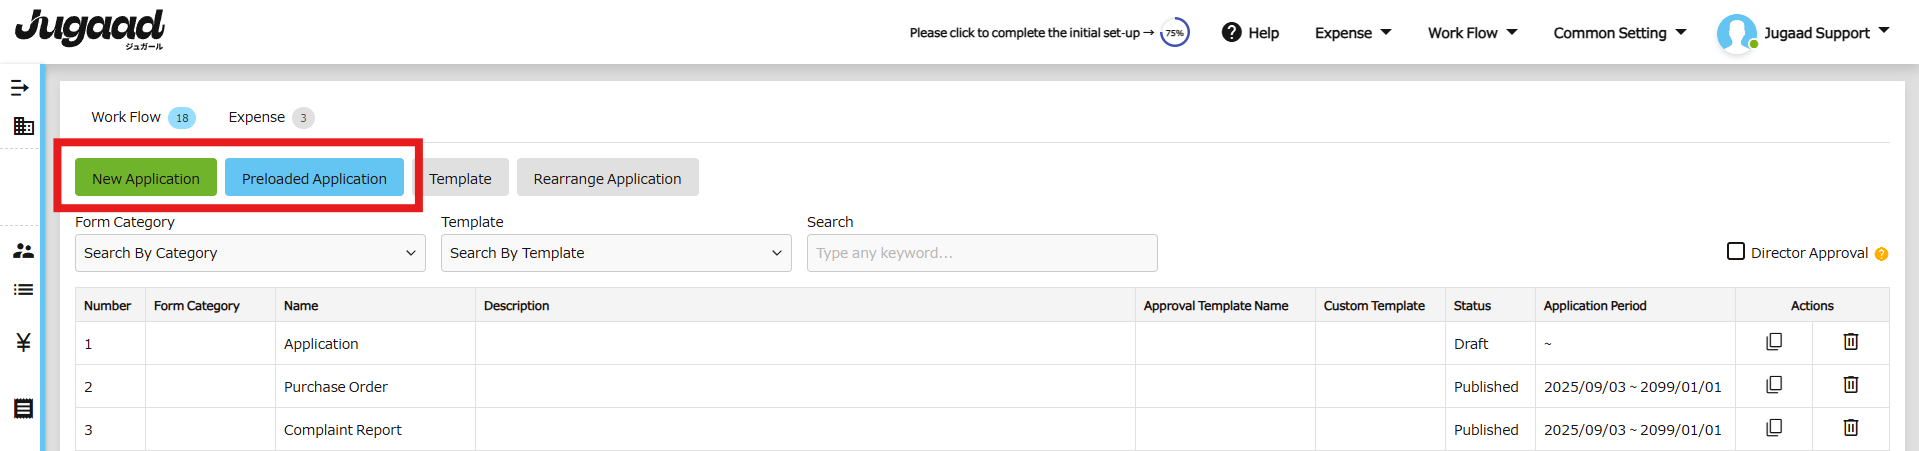
Task: Open the company building icon in the sidebar
Action: coord(23,126)
